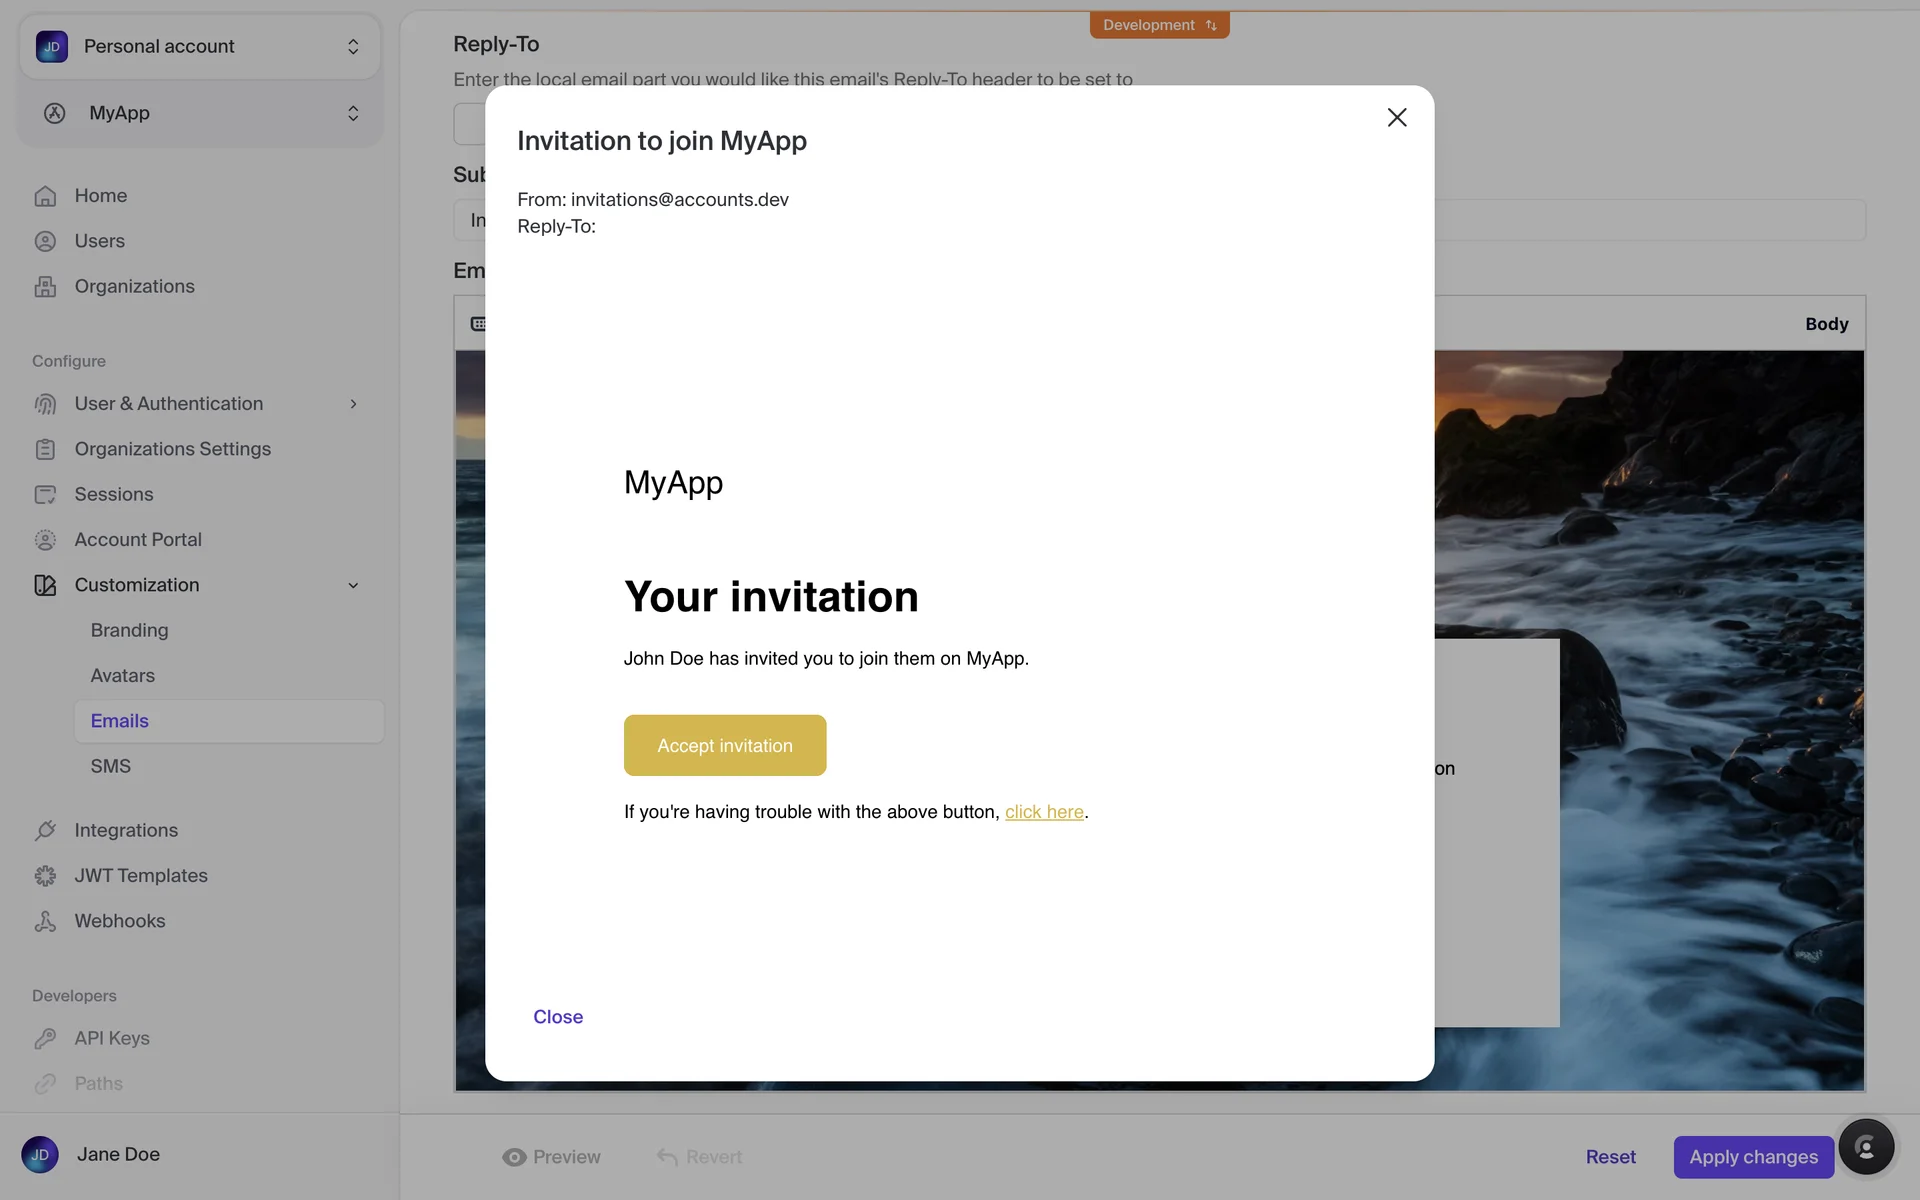Click the JWT Templates gear icon
Viewport: 1920px width, 1200px height.
pos(45,876)
